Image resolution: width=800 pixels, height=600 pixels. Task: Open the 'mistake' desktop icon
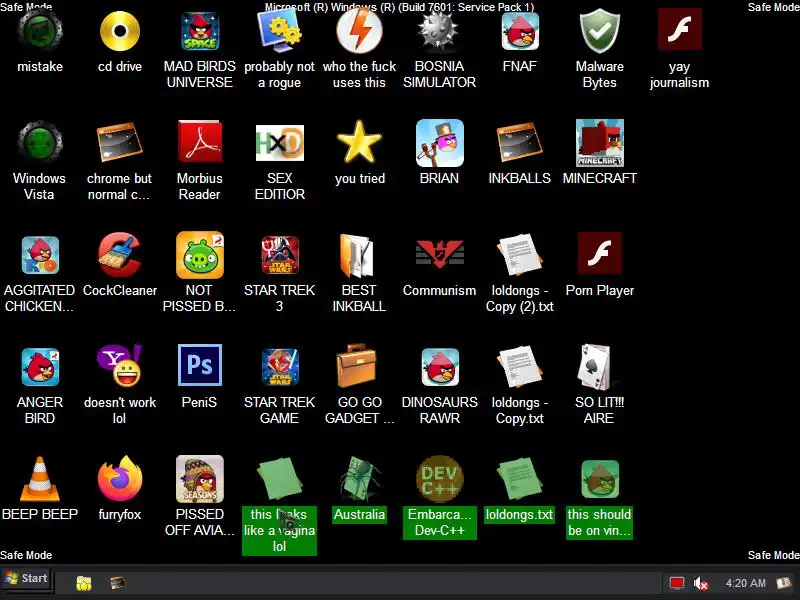click(40, 32)
